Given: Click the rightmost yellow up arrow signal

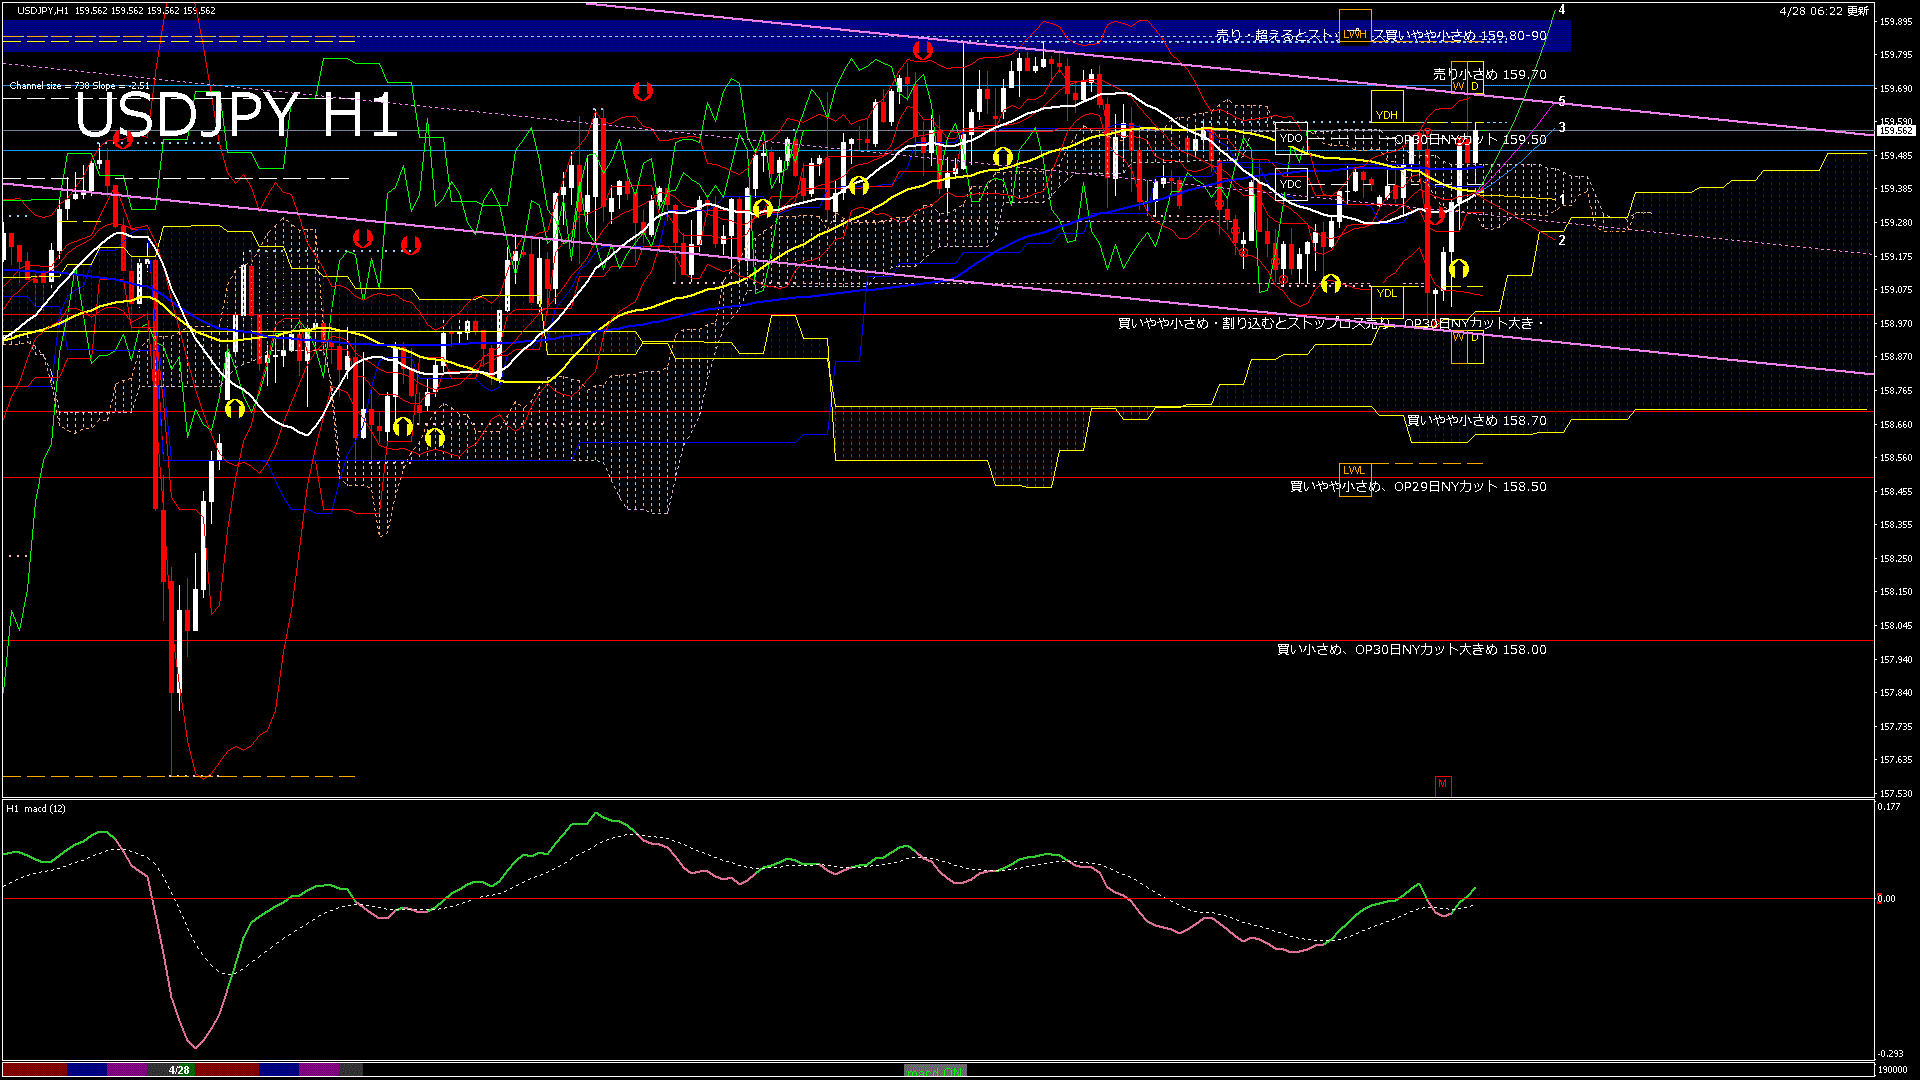Looking at the screenshot, I should (x=1458, y=268).
